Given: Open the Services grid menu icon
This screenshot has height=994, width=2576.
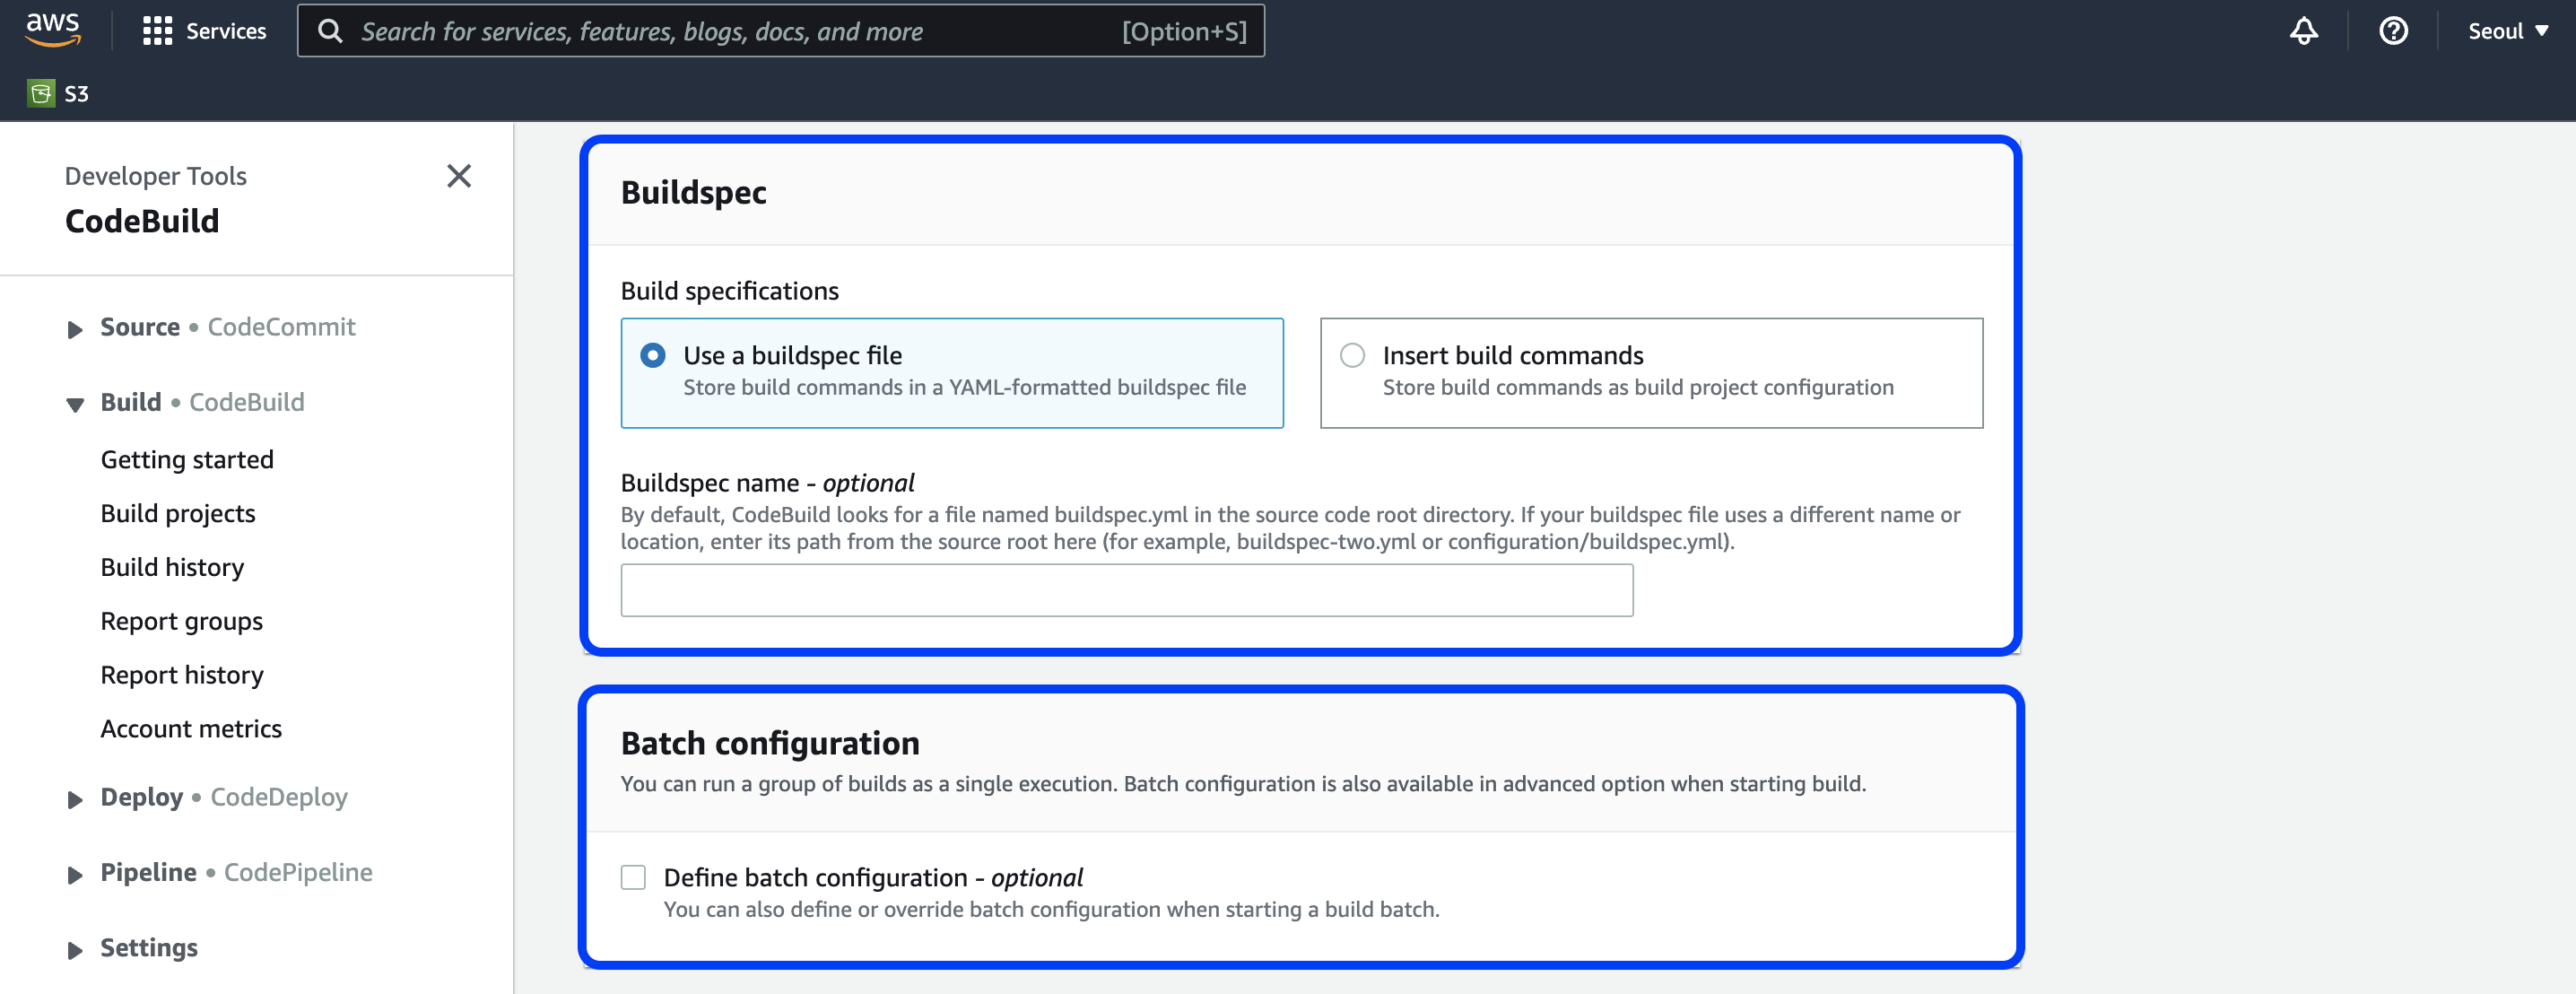Looking at the screenshot, I should (157, 31).
